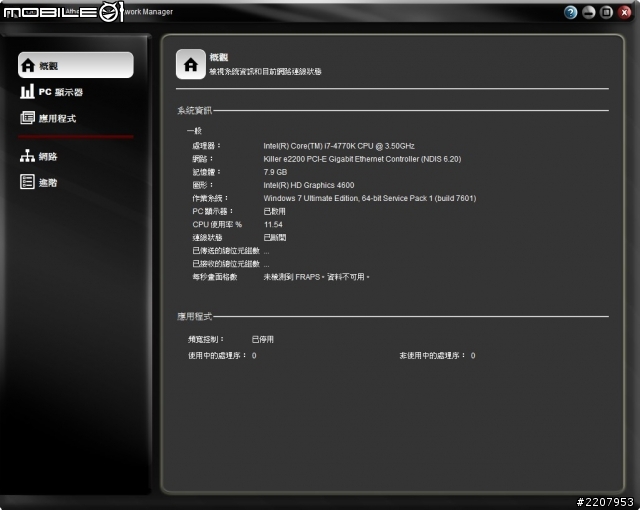Click the 7.9 GB memory value
Viewport: 640px width, 510px height.
(275, 172)
